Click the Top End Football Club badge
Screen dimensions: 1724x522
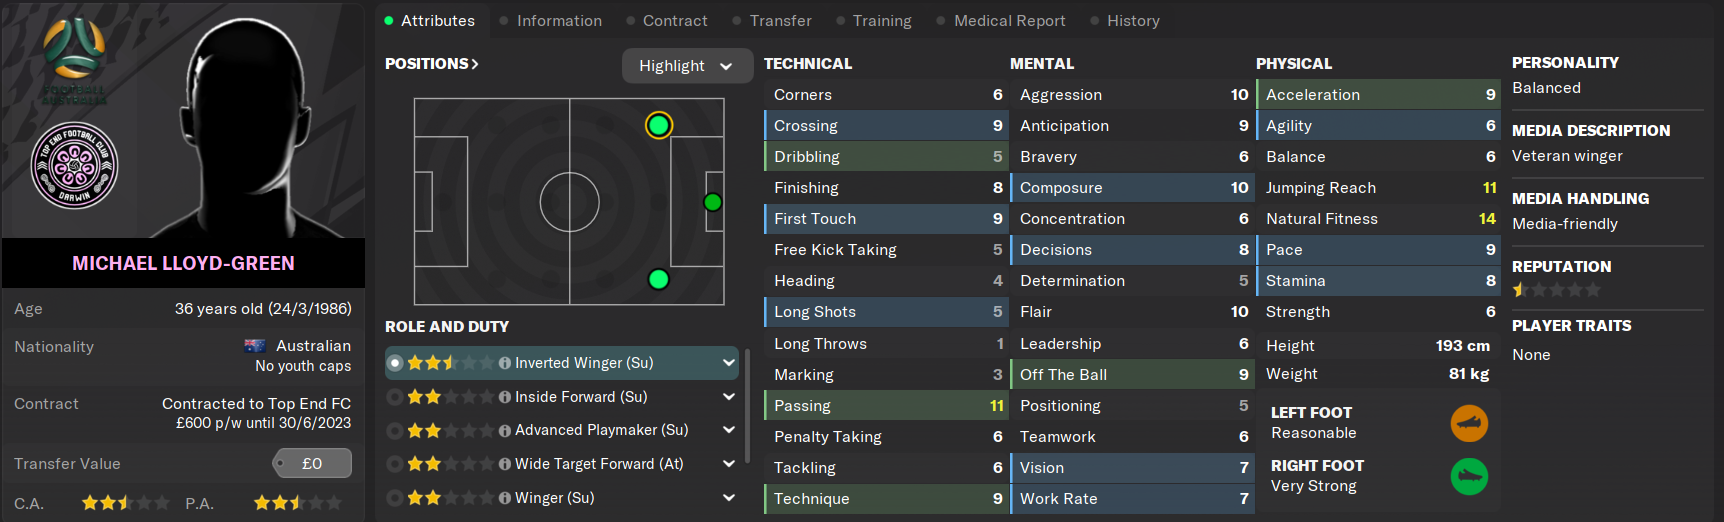click(x=74, y=165)
